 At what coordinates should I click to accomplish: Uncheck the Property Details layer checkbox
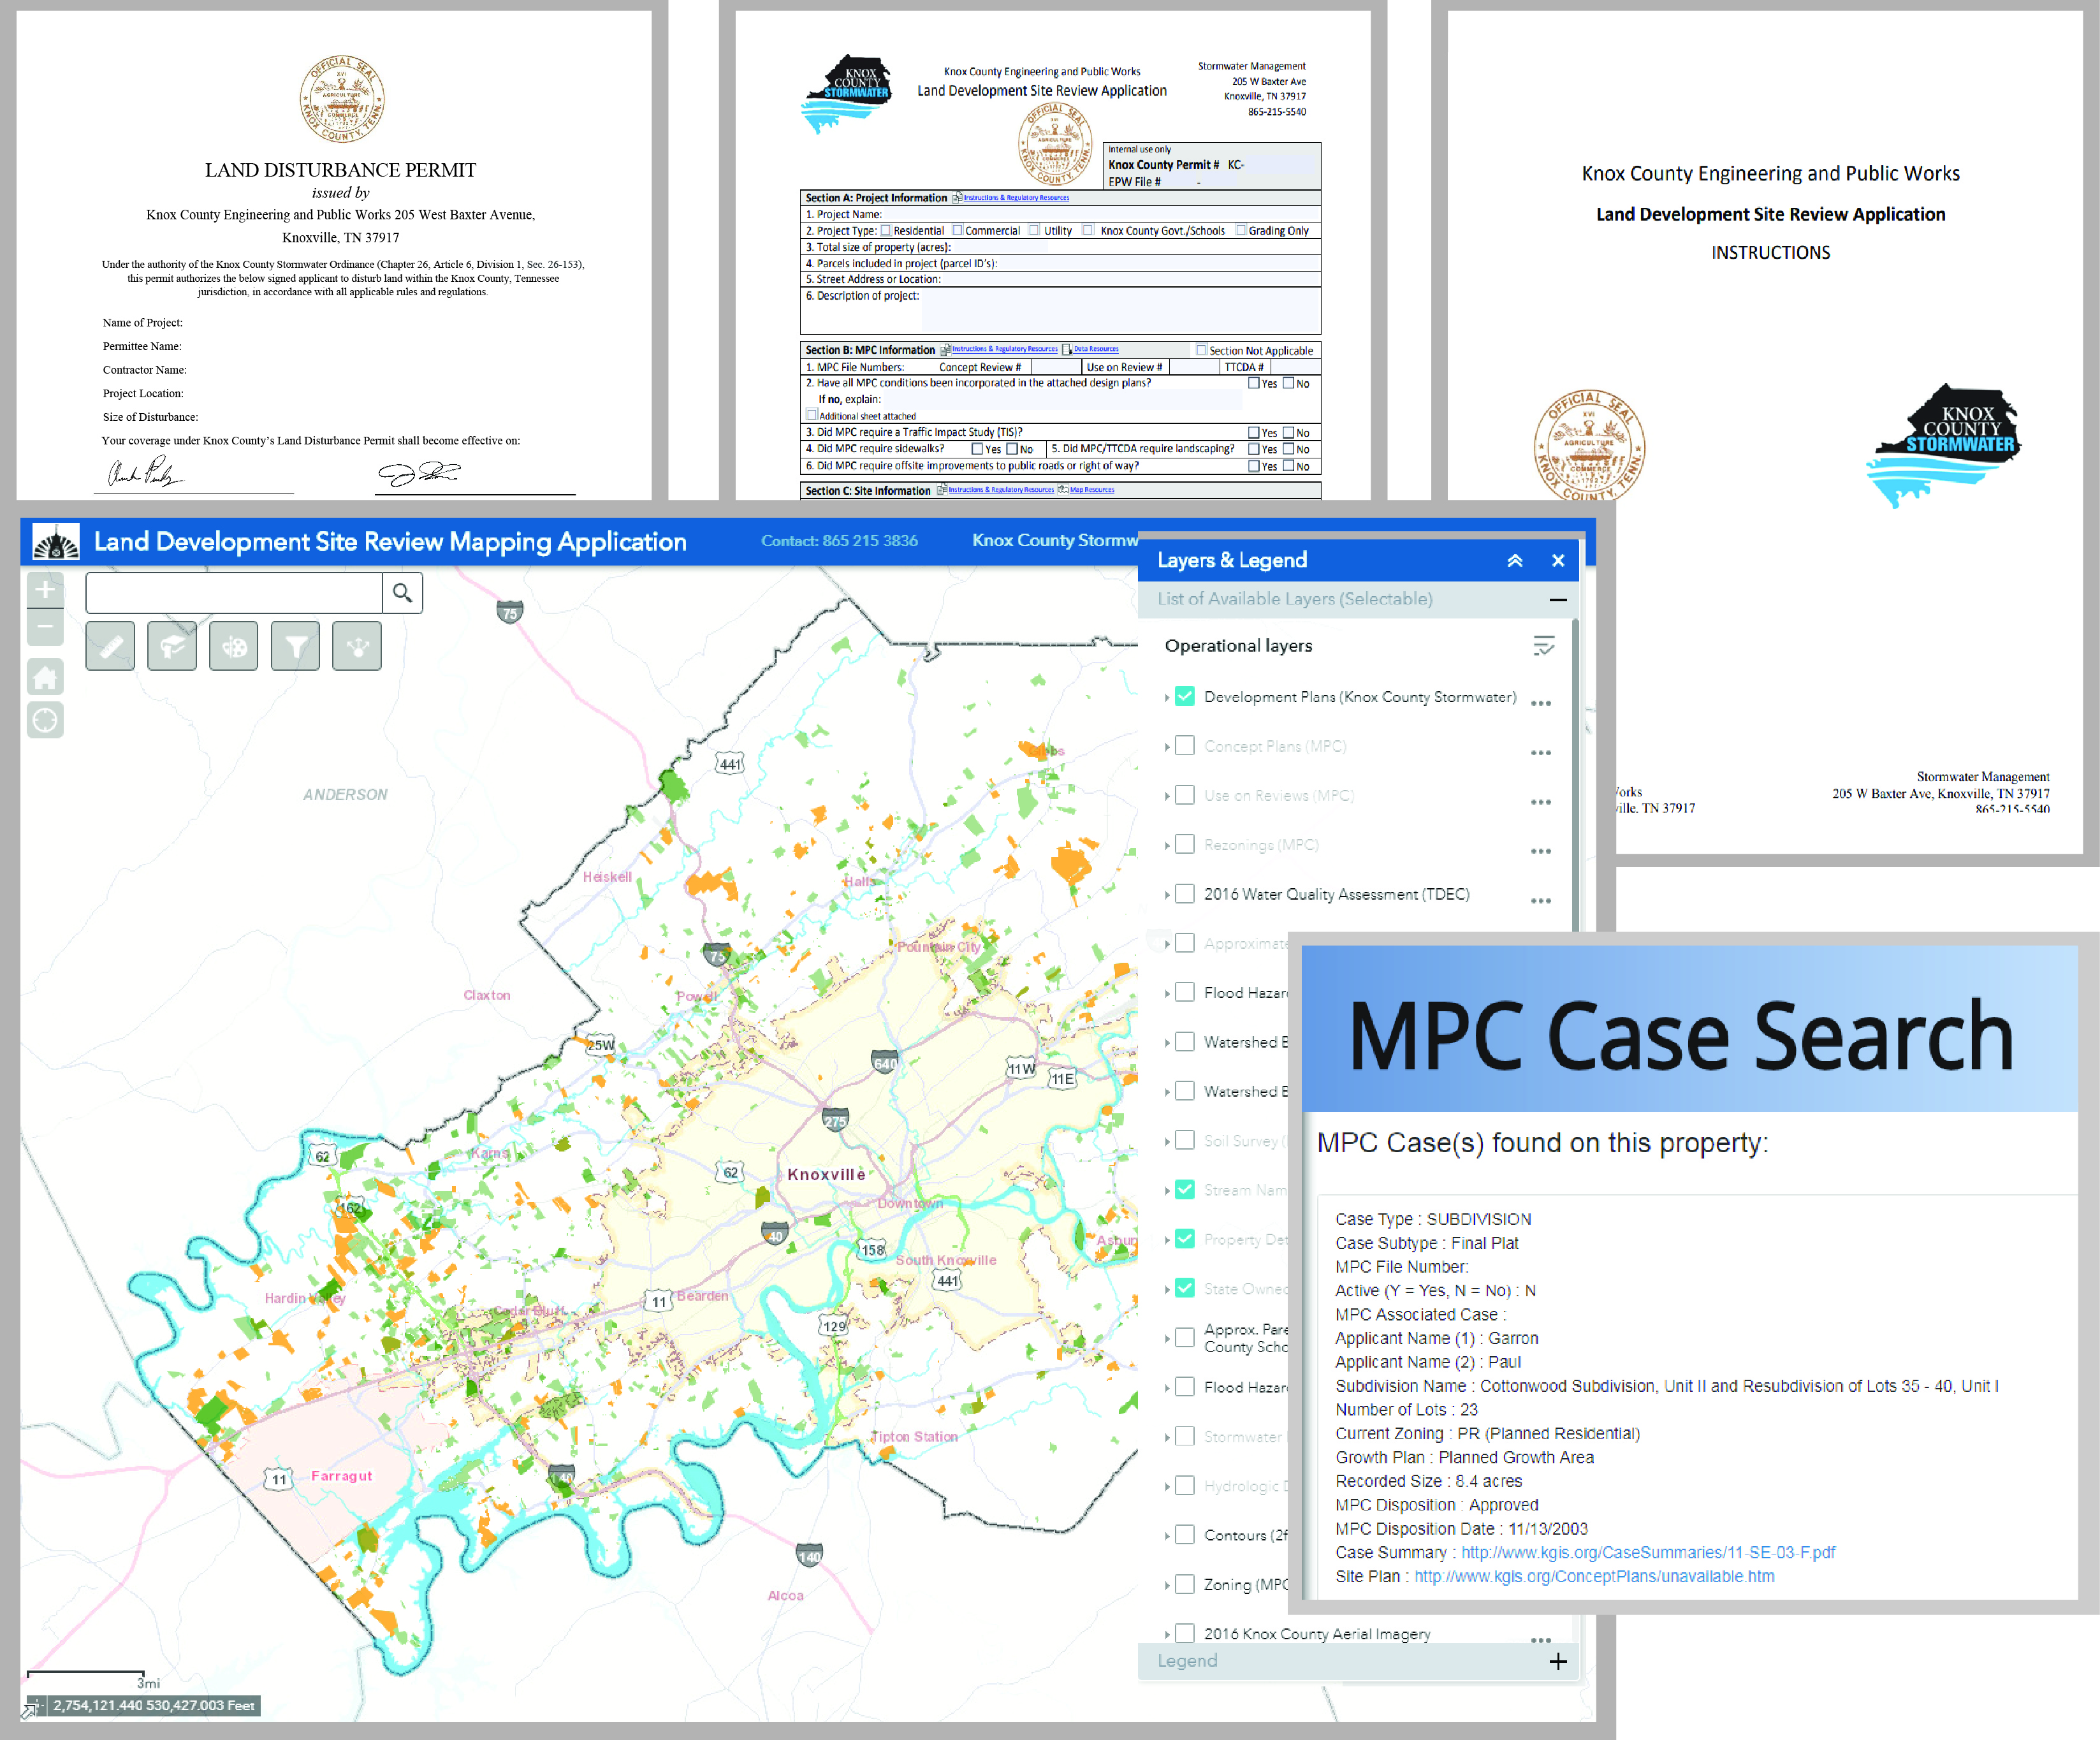(x=1185, y=1239)
